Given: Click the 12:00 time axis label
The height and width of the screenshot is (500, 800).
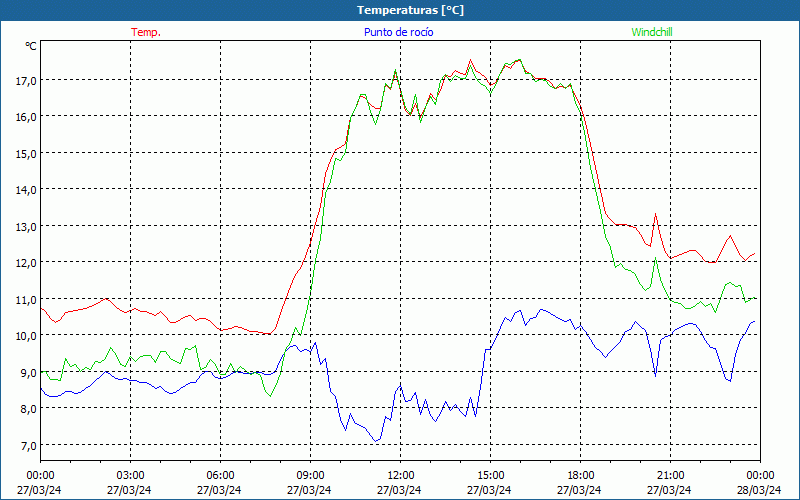Looking at the screenshot, I should pos(401,476).
